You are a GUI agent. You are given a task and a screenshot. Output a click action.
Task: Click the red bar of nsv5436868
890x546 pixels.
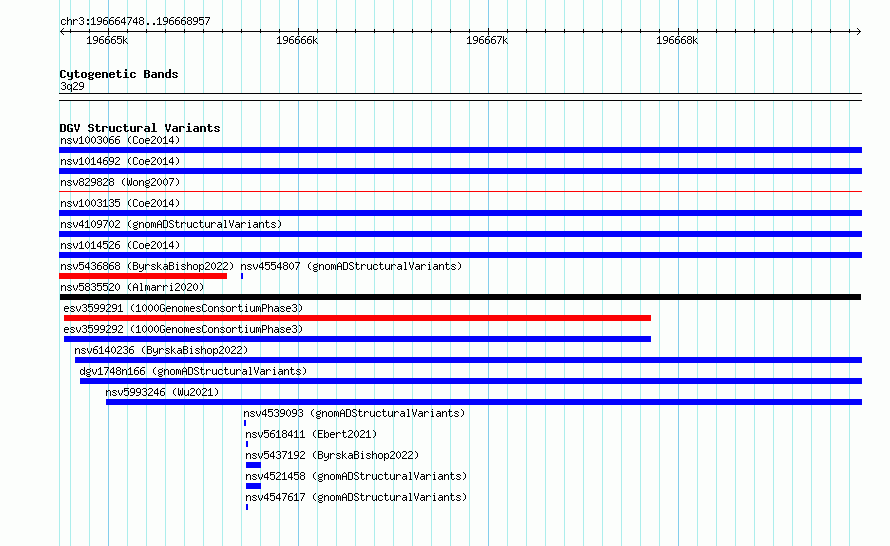point(143,276)
